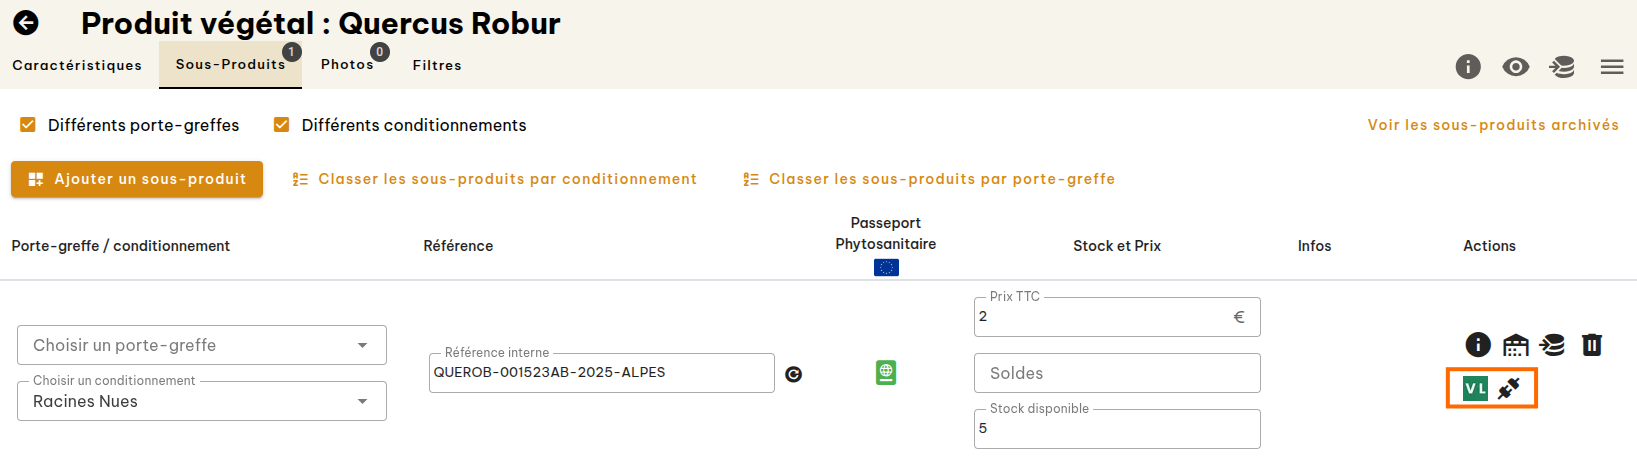Follow the Voir les sous-produits archivés link
Image resolution: width=1637 pixels, height=465 pixels.
click(1493, 125)
